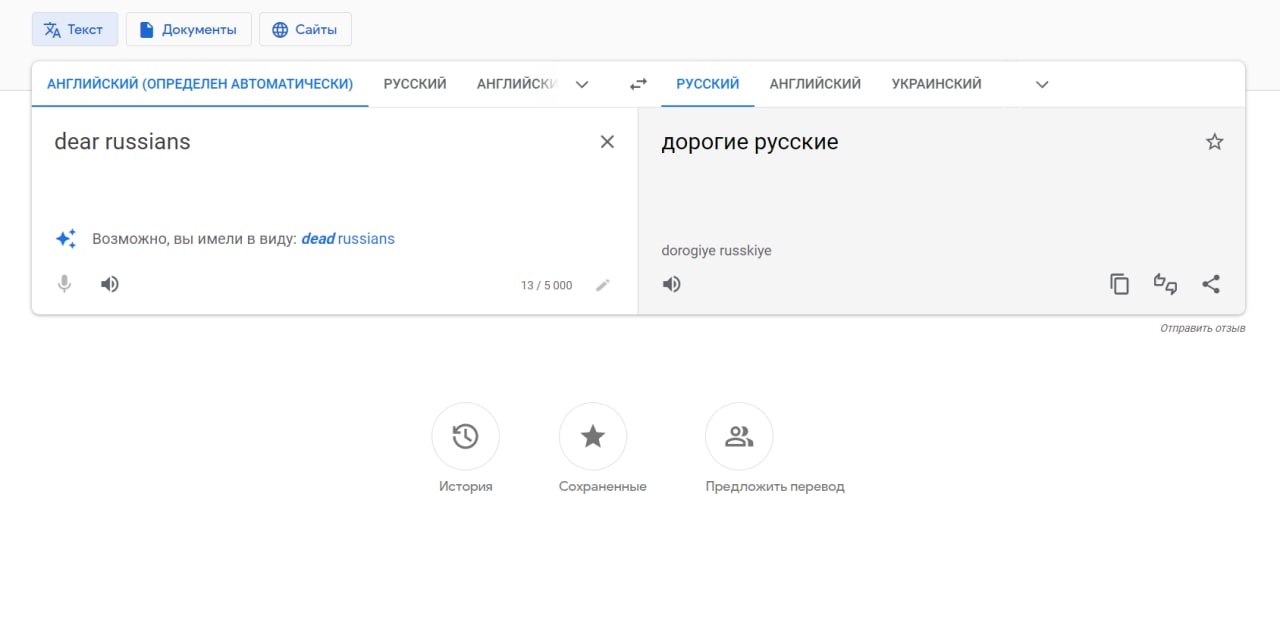
Task: Save translation with the star icon
Action: [1214, 142]
